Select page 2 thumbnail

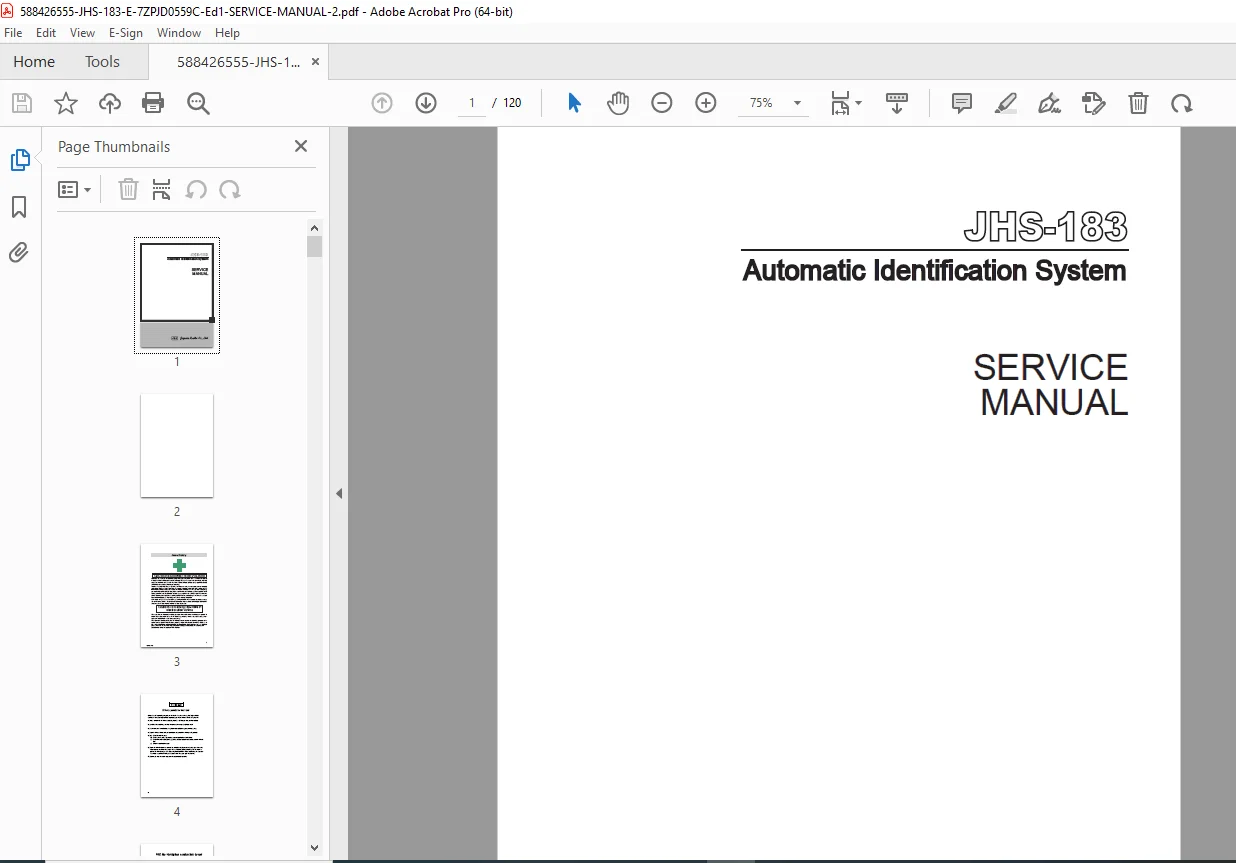click(177, 446)
